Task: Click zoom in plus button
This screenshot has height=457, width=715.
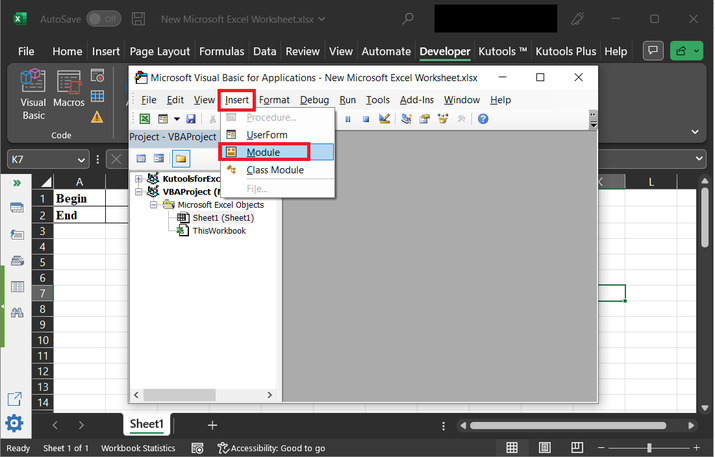Action: point(696,448)
